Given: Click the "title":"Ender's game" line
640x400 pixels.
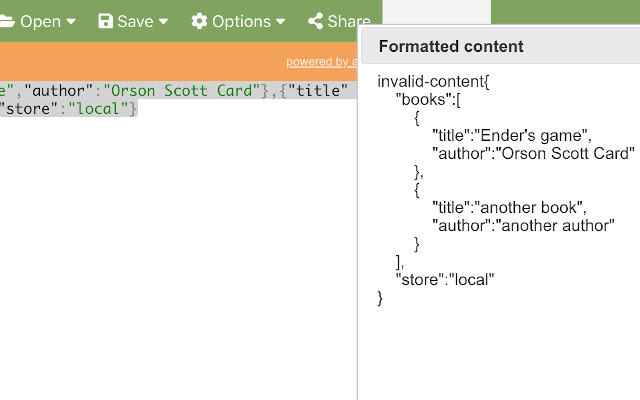Looking at the screenshot, I should (x=512, y=136).
